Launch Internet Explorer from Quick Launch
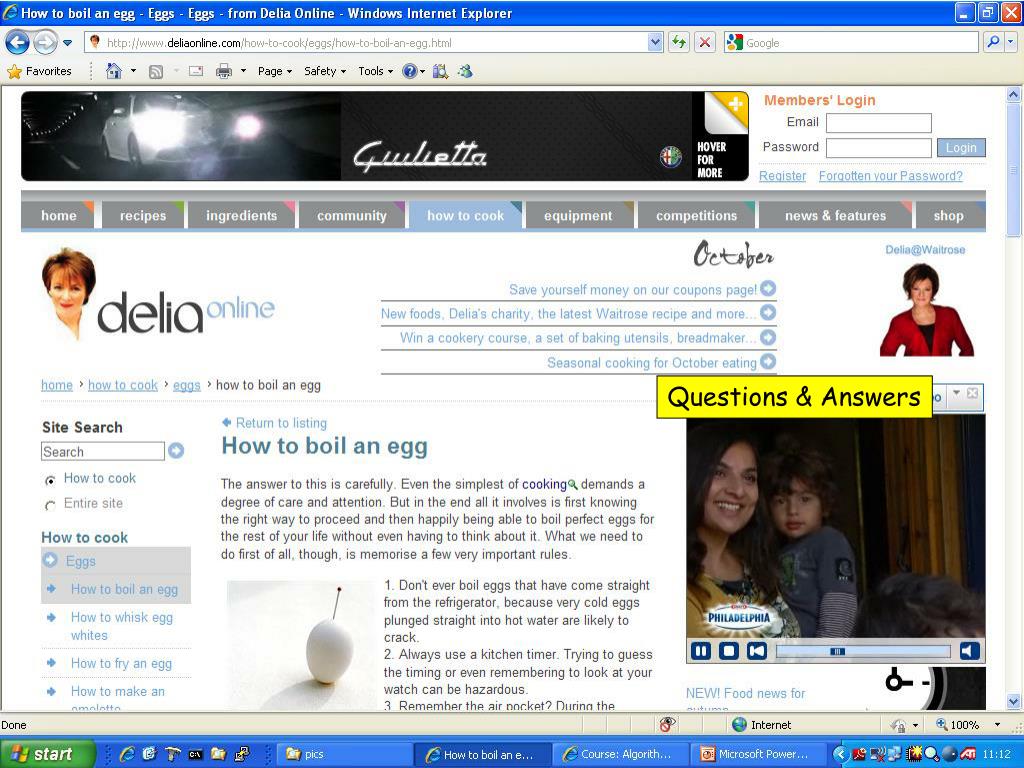The width and height of the screenshot is (1024, 768). (127, 754)
